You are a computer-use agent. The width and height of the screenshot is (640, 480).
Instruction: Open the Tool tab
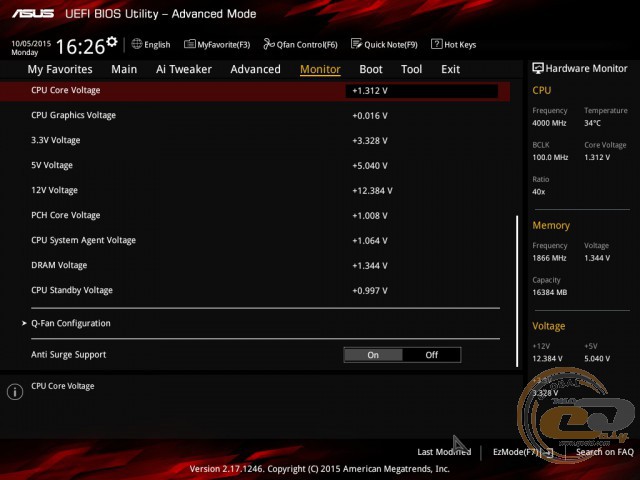411,69
